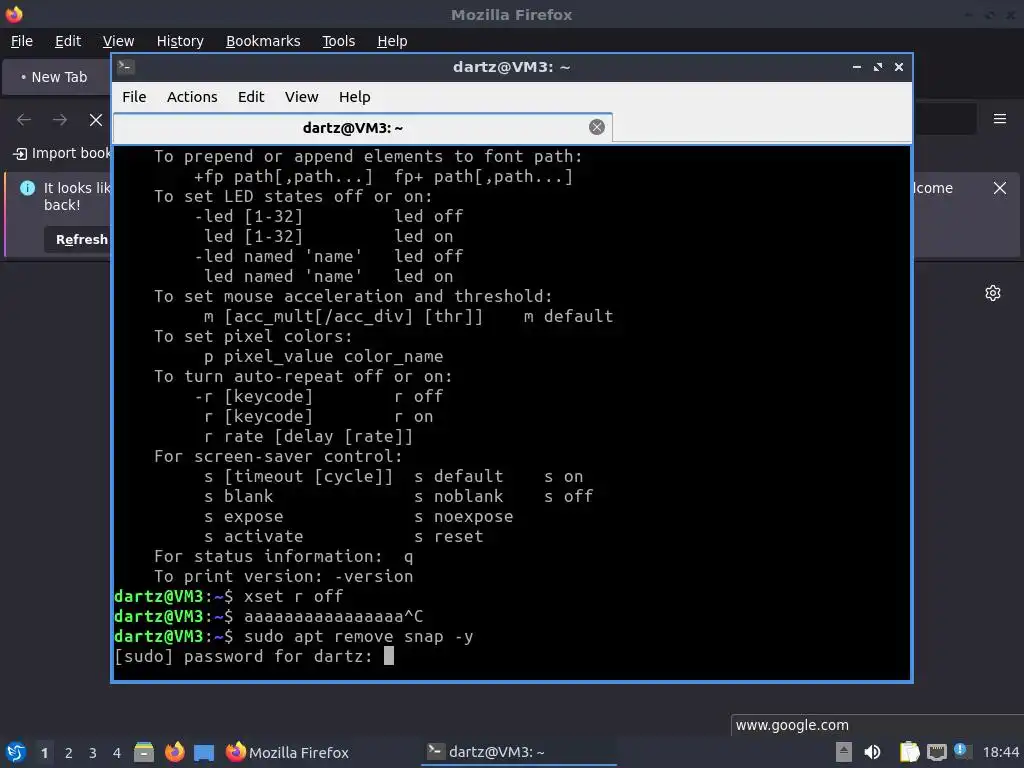
Task: Open Firefox Help menu
Action: 392,41
